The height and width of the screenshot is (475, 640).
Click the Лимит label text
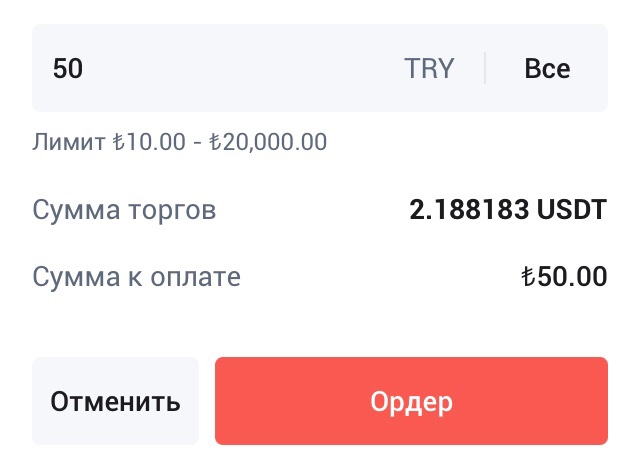(69, 142)
